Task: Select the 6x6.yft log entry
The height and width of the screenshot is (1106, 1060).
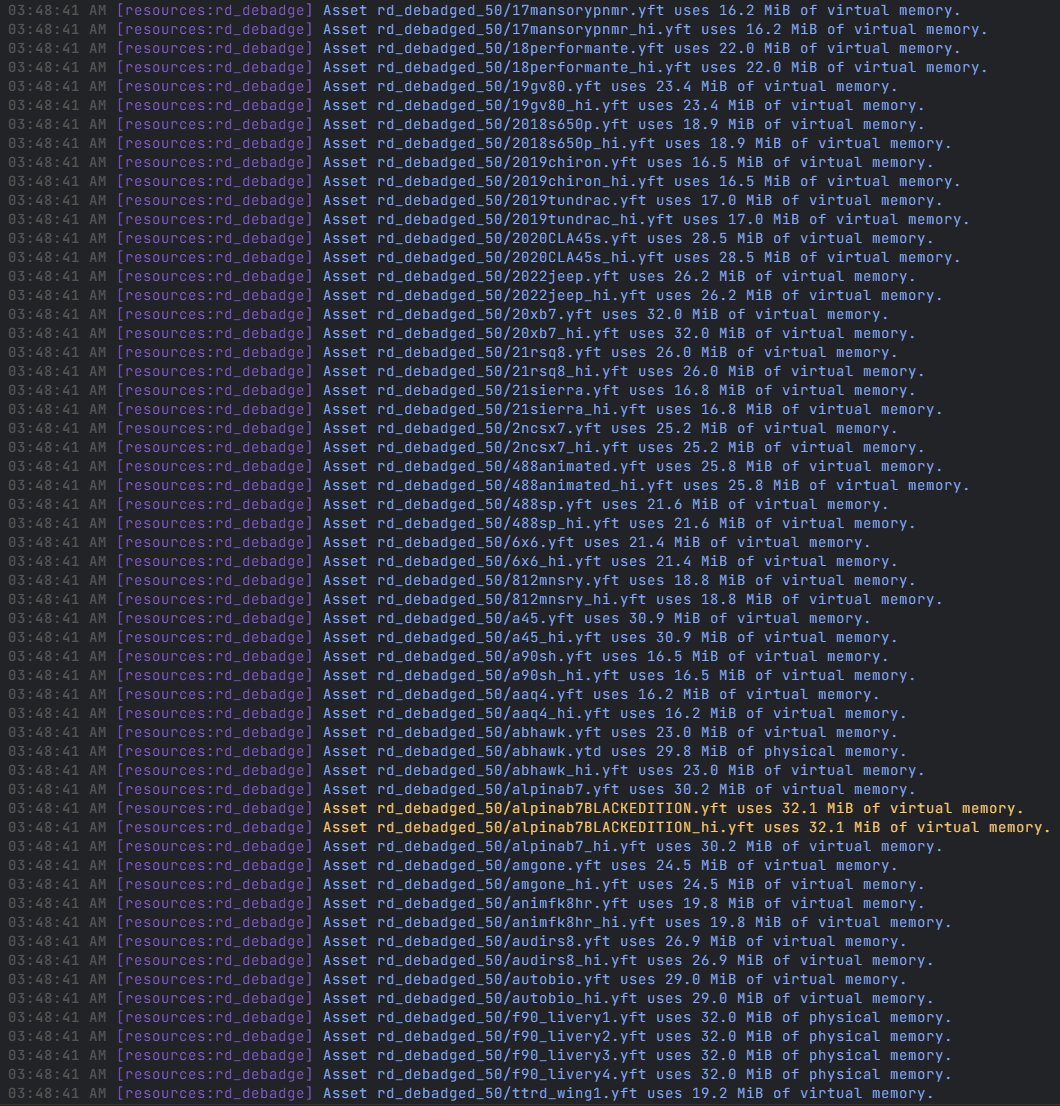Action: (x=596, y=542)
